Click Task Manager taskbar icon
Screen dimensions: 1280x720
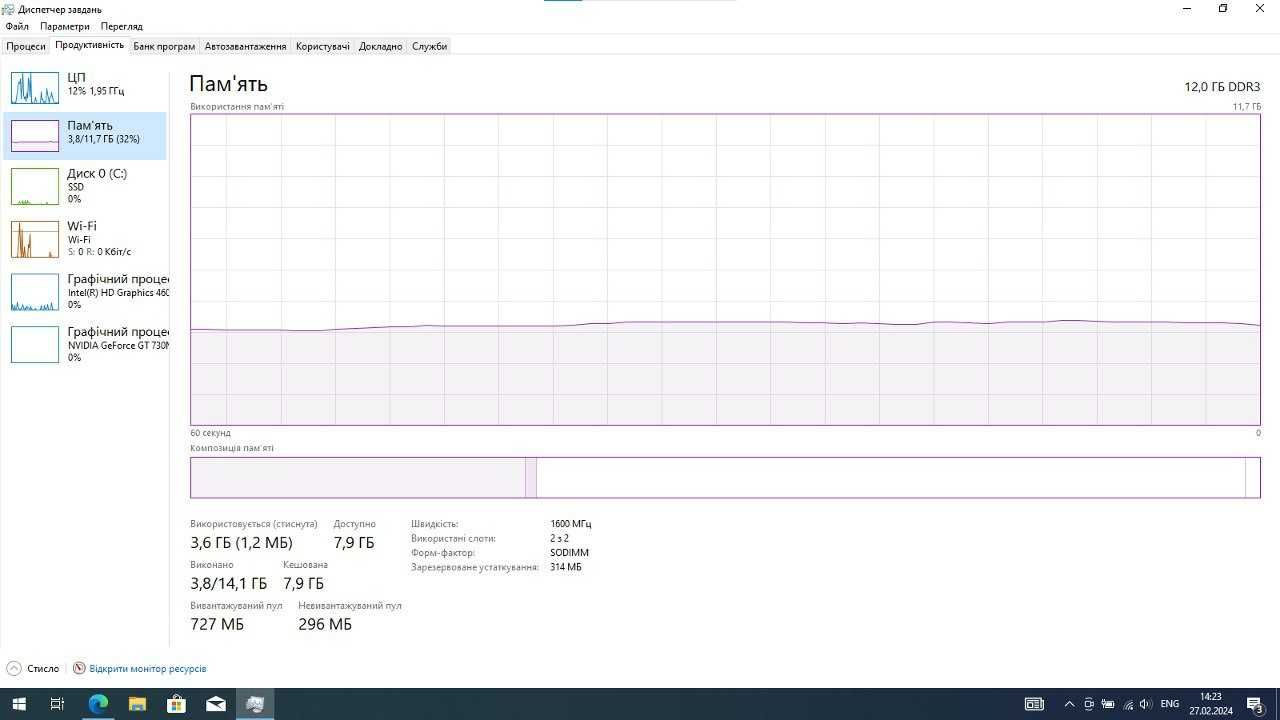click(x=255, y=704)
